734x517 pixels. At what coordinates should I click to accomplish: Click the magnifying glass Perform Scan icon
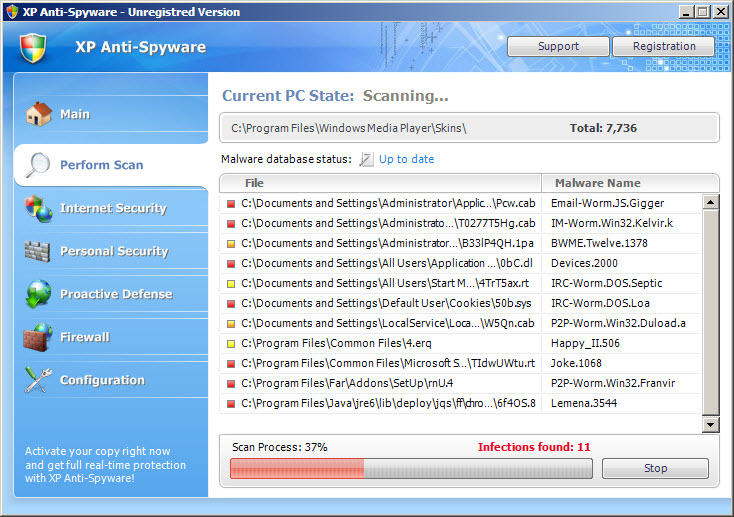pyautogui.click(x=38, y=165)
